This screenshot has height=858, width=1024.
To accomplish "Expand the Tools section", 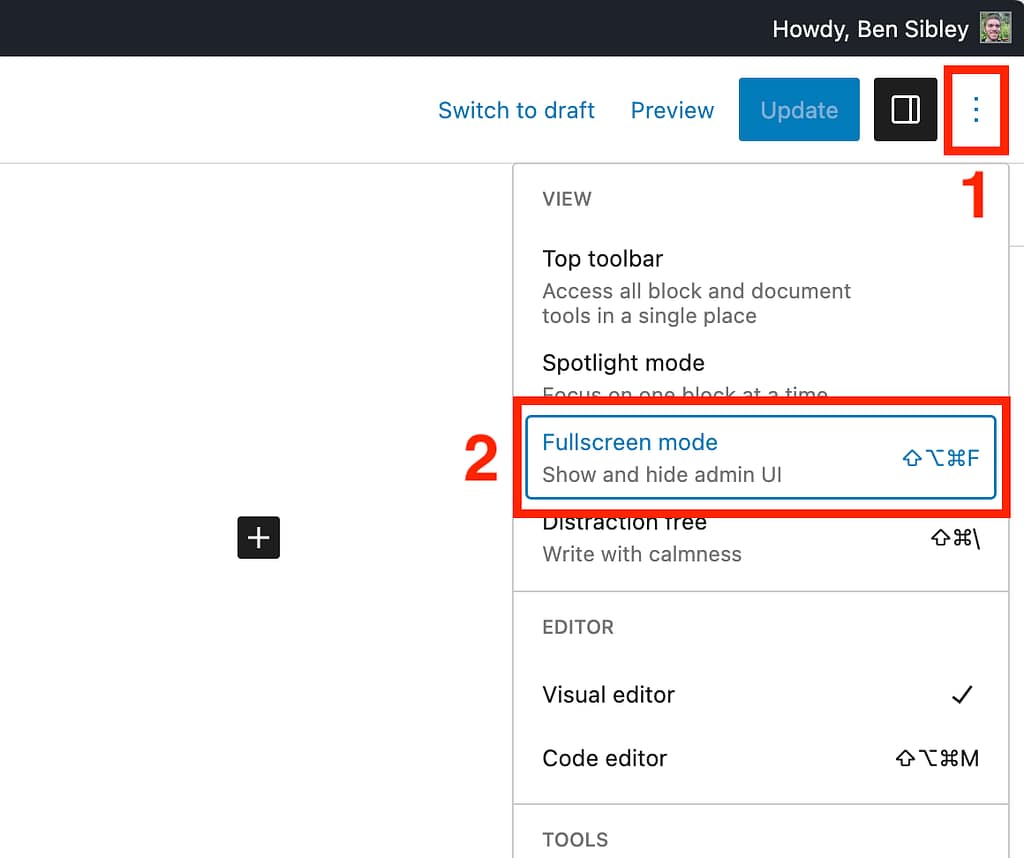I will click(x=575, y=840).
